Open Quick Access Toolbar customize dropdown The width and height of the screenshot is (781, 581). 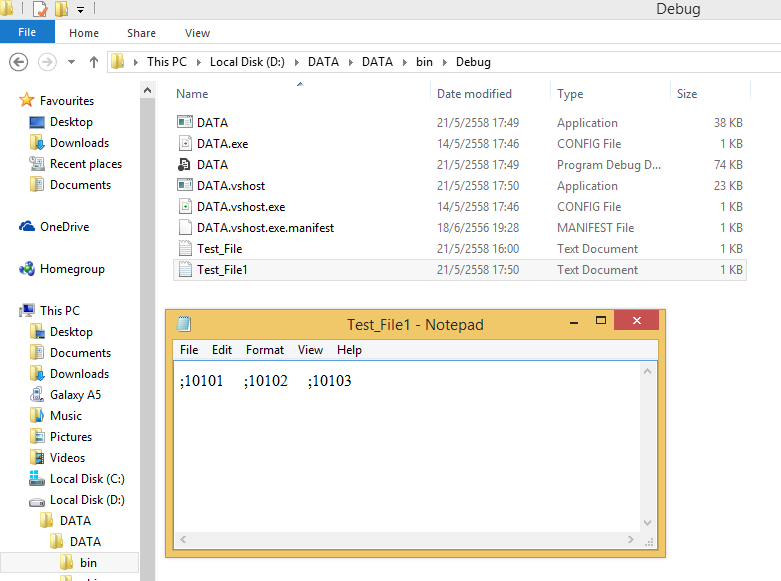point(81,9)
